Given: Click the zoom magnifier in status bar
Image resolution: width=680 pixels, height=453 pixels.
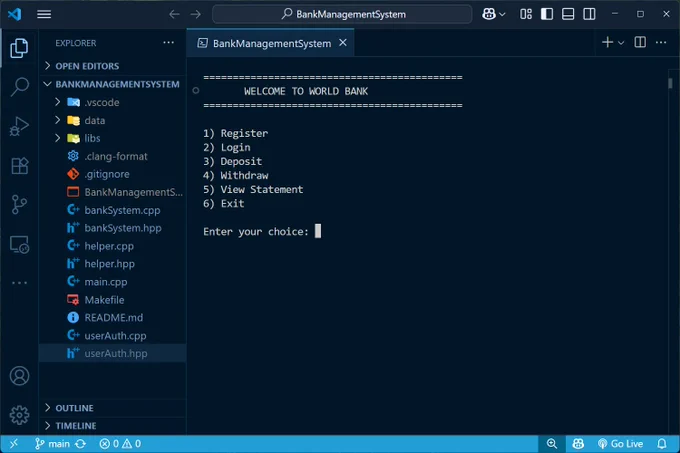Looking at the screenshot, I should (x=552, y=443).
